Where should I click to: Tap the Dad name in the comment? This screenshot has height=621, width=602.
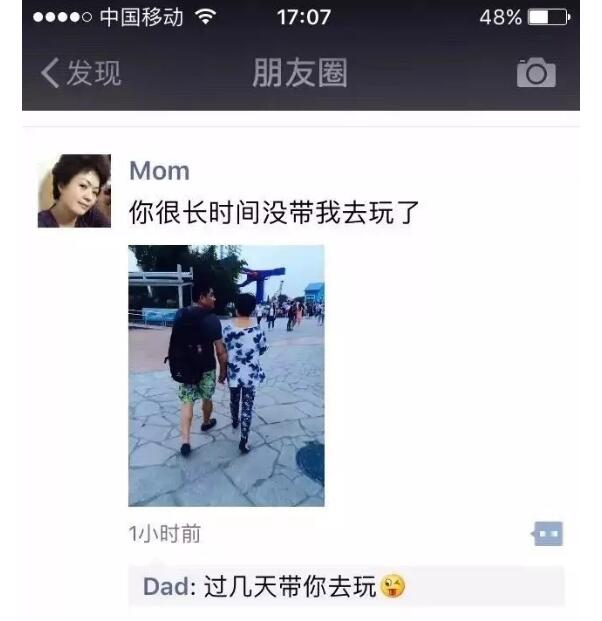(166, 587)
